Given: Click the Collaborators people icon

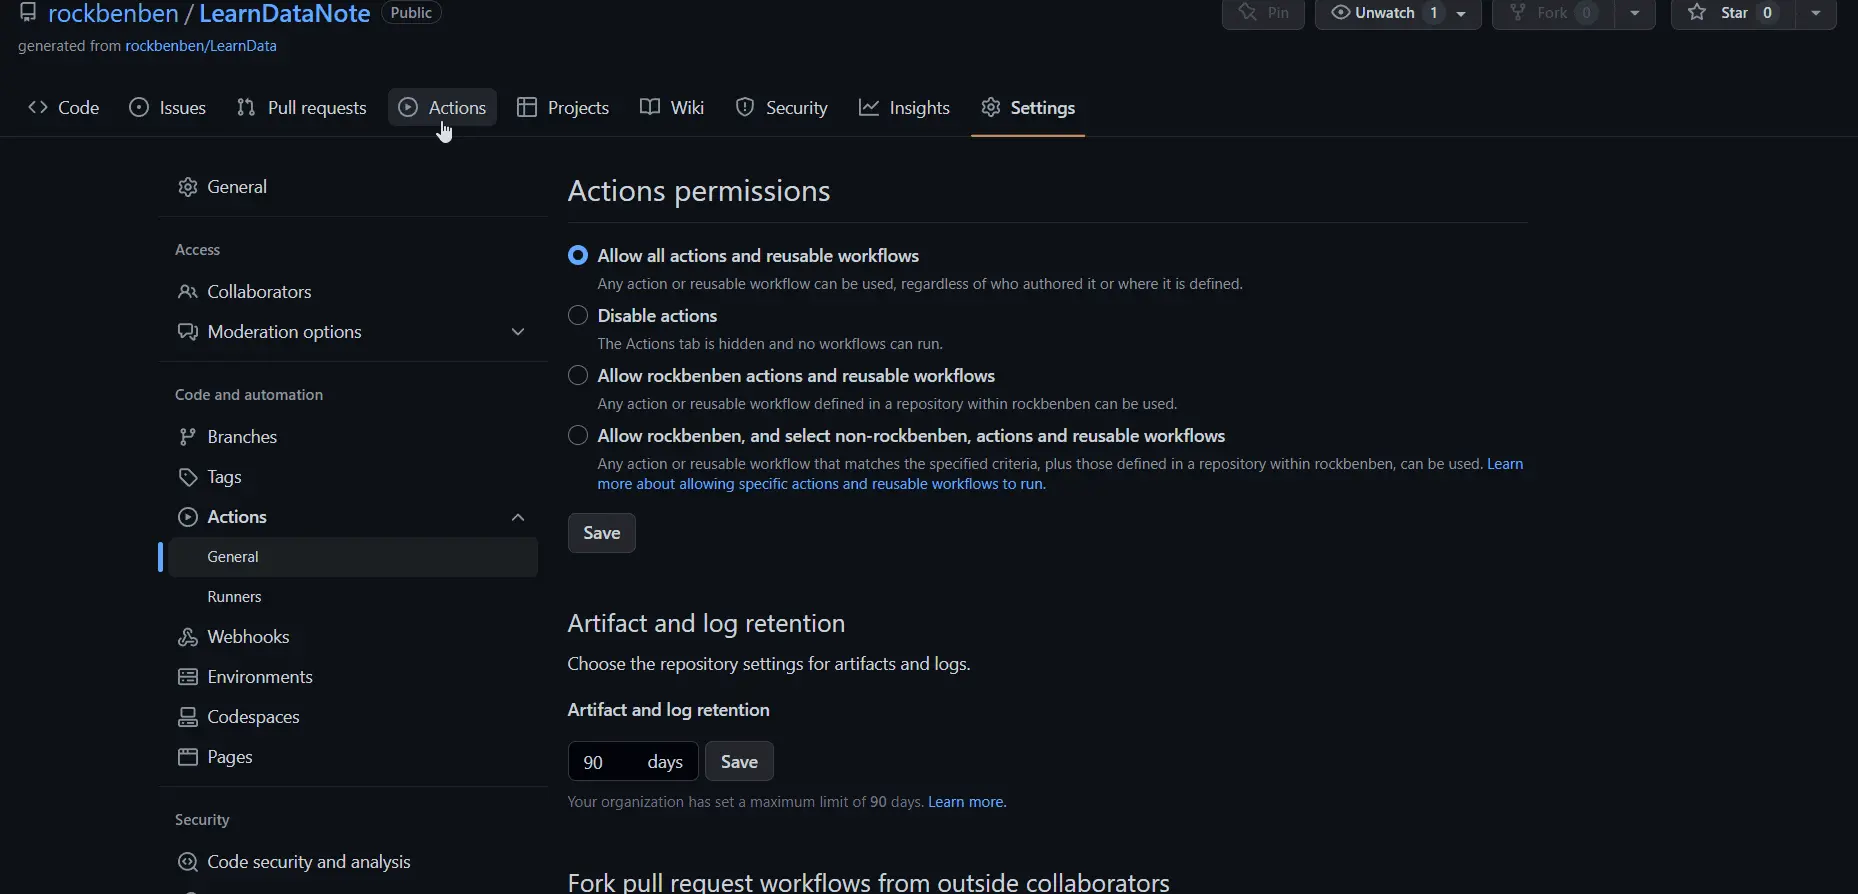Looking at the screenshot, I should point(187,292).
